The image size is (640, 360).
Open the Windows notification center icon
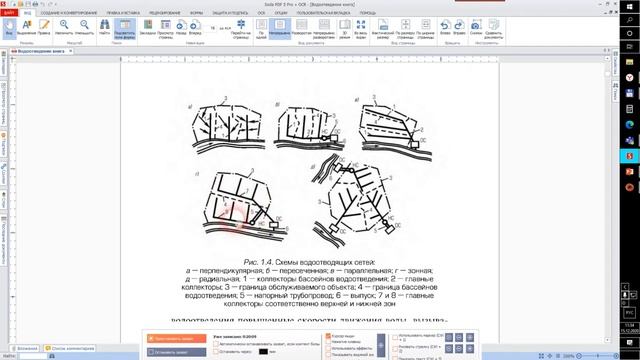(x=629, y=342)
